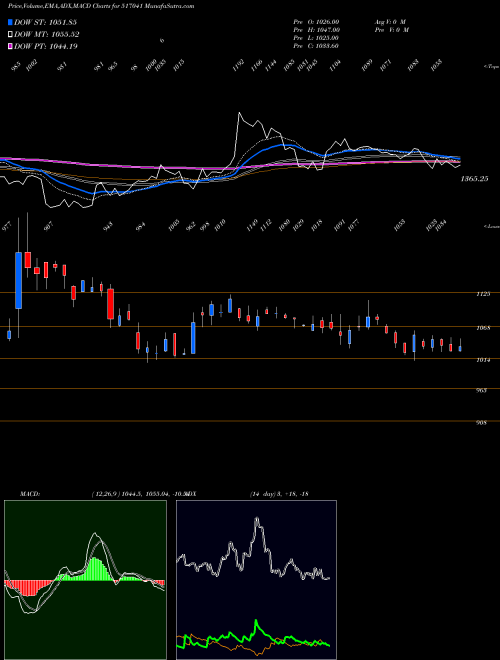
Task: Click the tall blue candlestick at chart start
Action: click(19, 280)
